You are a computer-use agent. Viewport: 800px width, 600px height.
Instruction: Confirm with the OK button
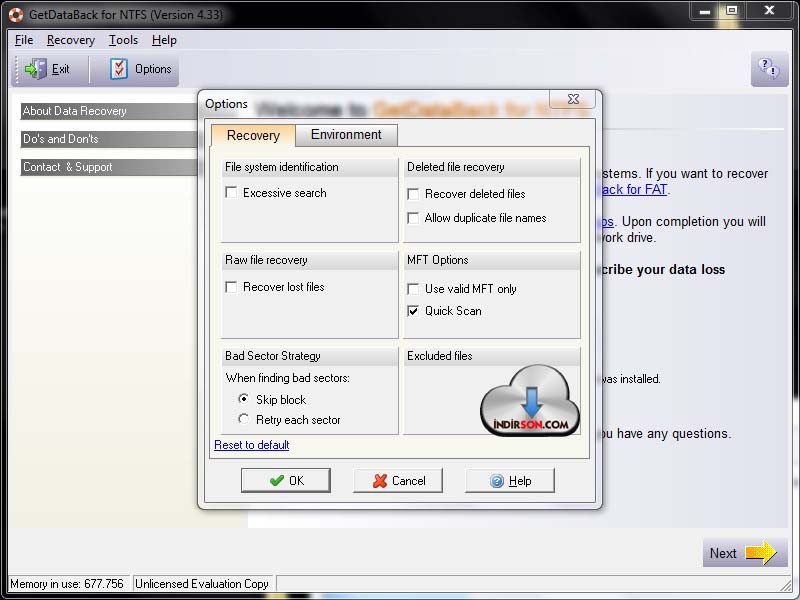click(x=286, y=481)
